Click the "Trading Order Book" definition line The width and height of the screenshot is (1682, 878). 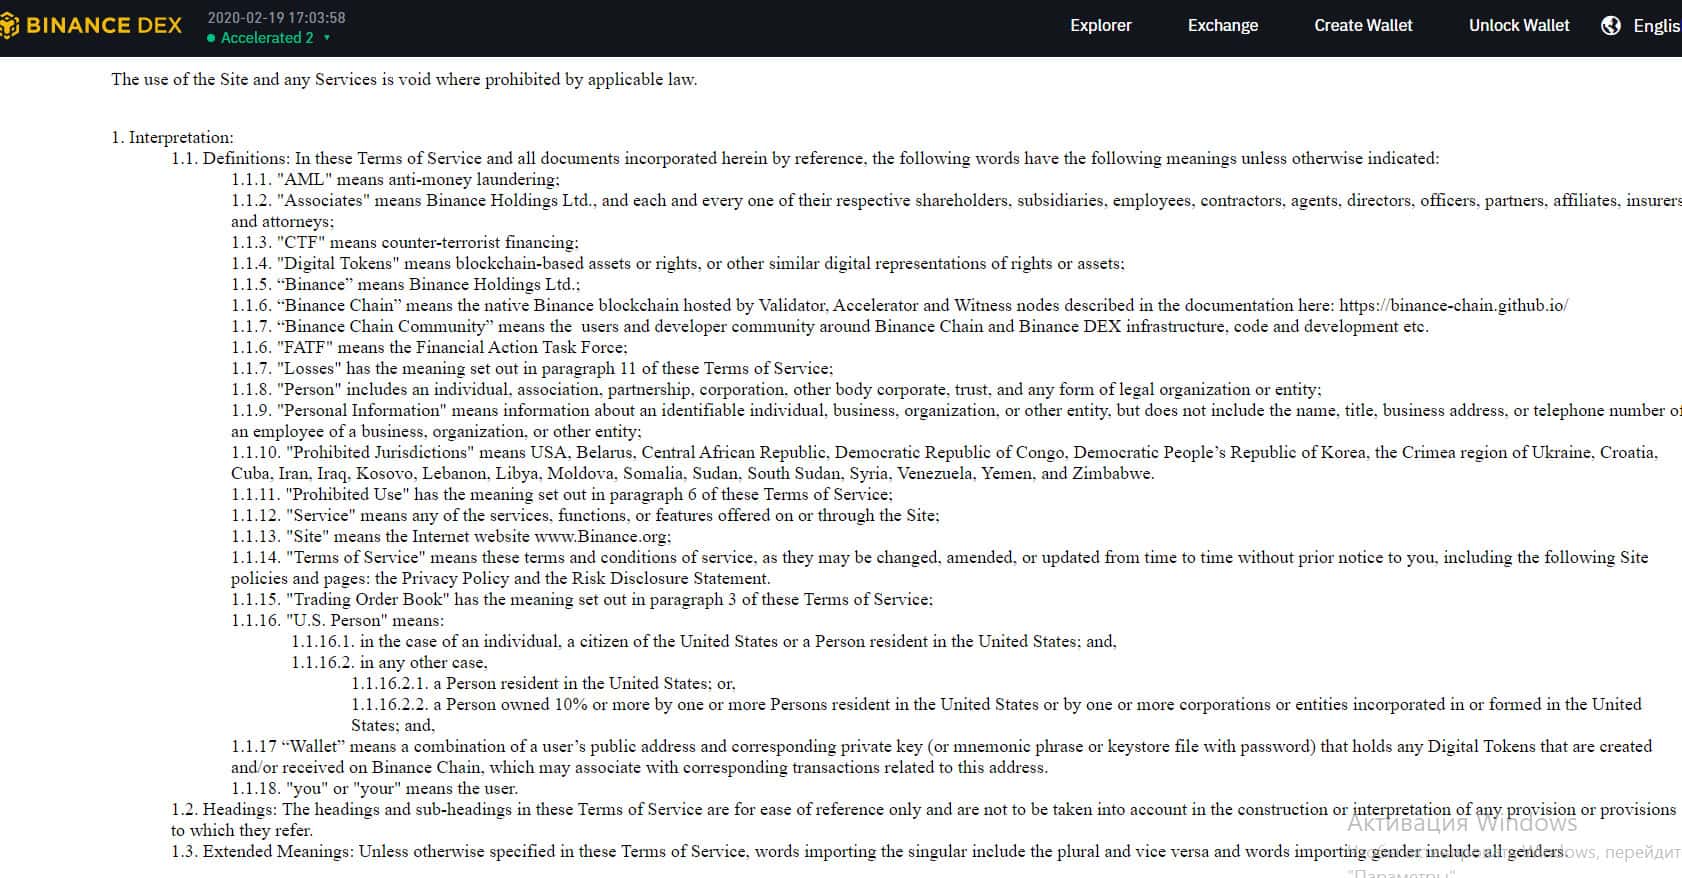click(x=582, y=600)
